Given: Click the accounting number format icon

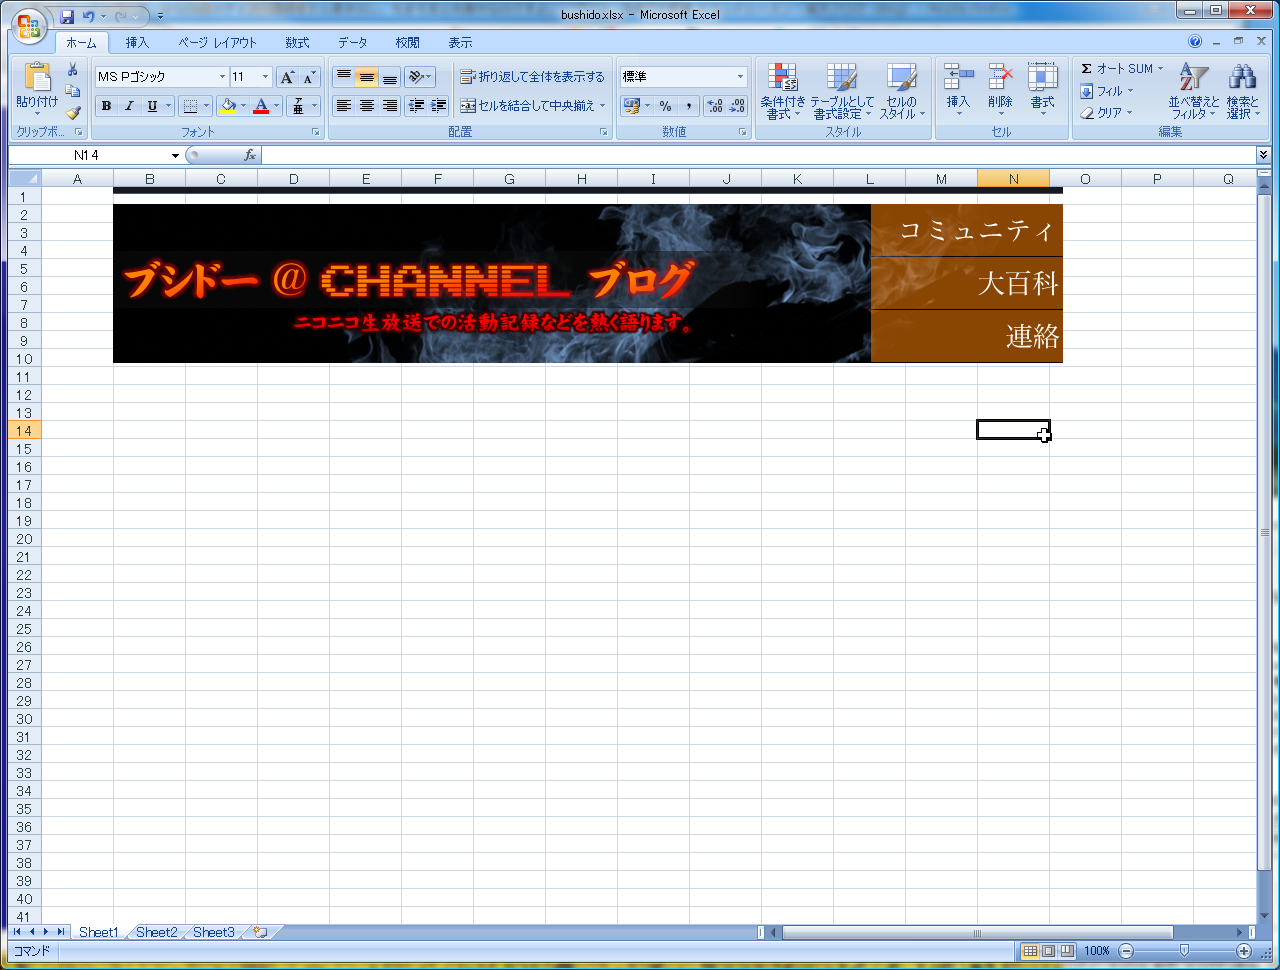Looking at the screenshot, I should [631, 106].
